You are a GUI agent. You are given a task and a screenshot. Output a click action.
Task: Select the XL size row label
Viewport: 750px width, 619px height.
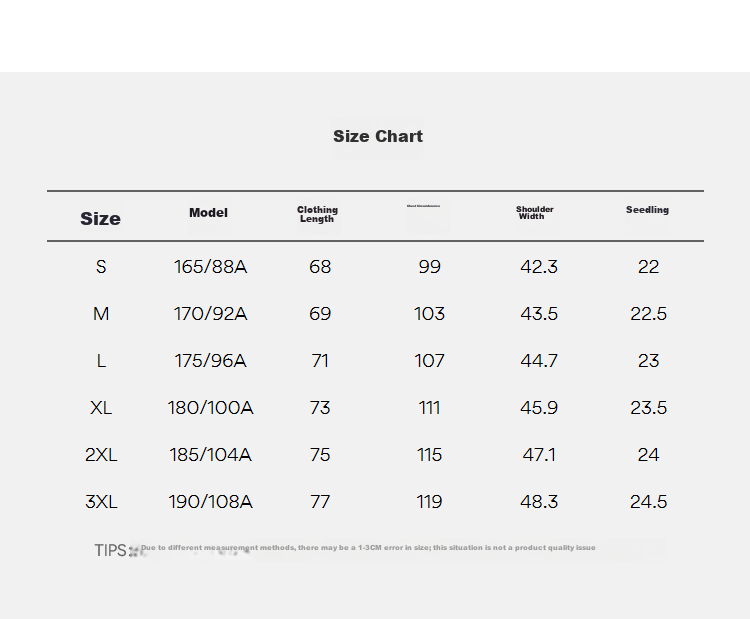(101, 408)
